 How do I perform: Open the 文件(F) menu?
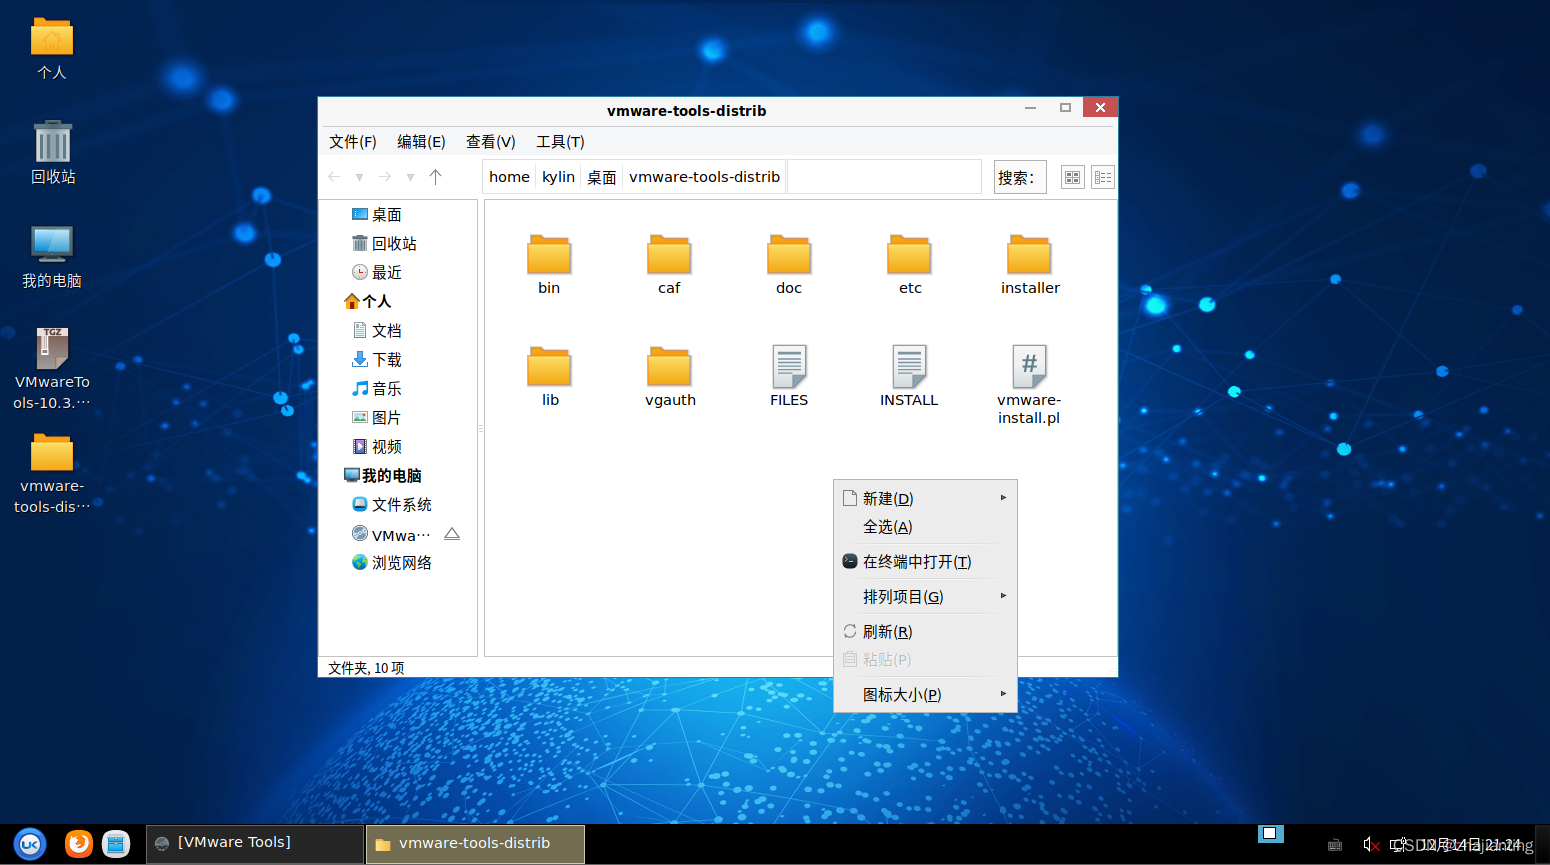pos(353,142)
